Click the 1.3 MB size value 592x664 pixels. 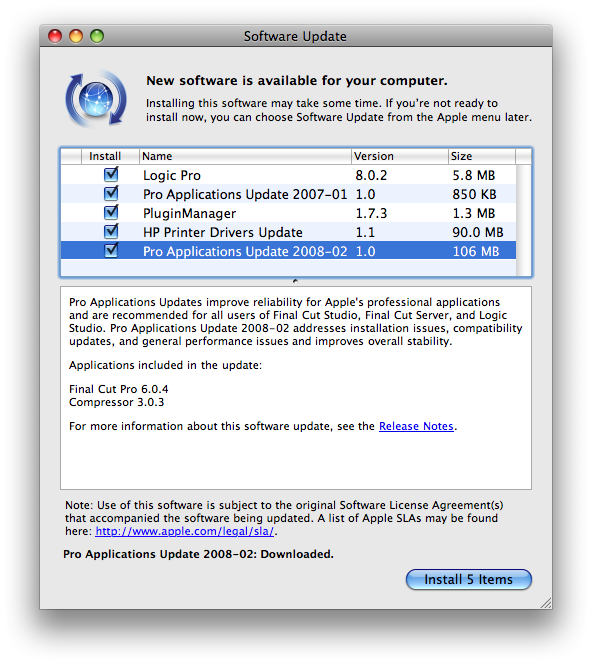(473, 213)
